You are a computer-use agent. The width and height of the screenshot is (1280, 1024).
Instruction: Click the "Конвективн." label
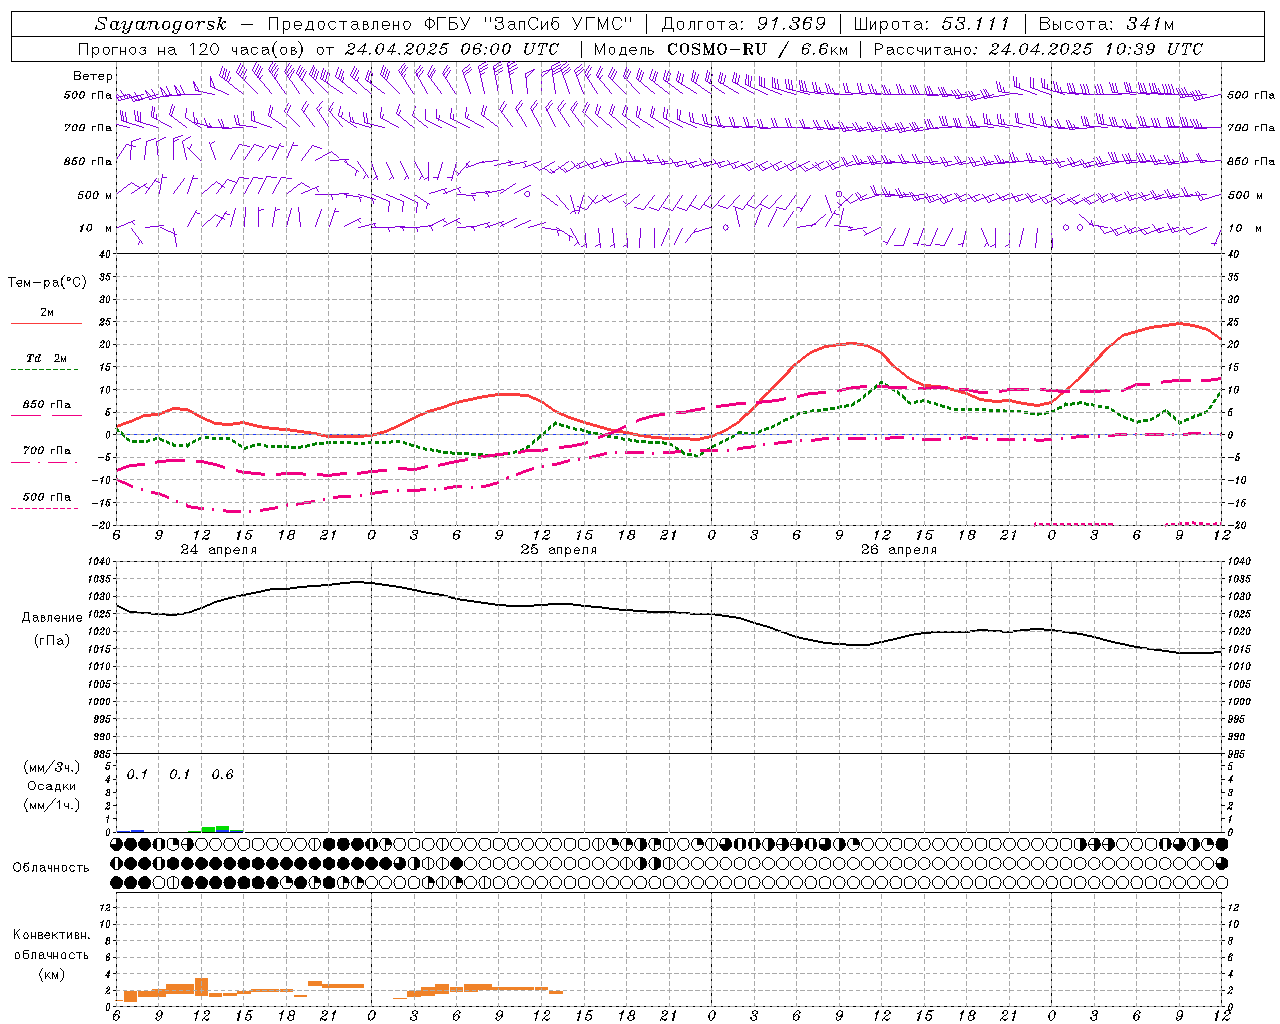coord(51,935)
